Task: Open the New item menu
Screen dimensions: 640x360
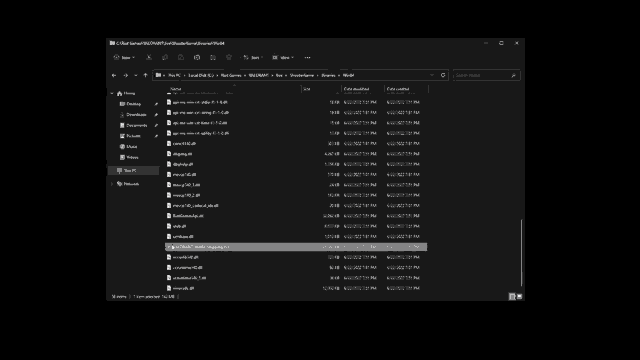Action: click(x=124, y=58)
